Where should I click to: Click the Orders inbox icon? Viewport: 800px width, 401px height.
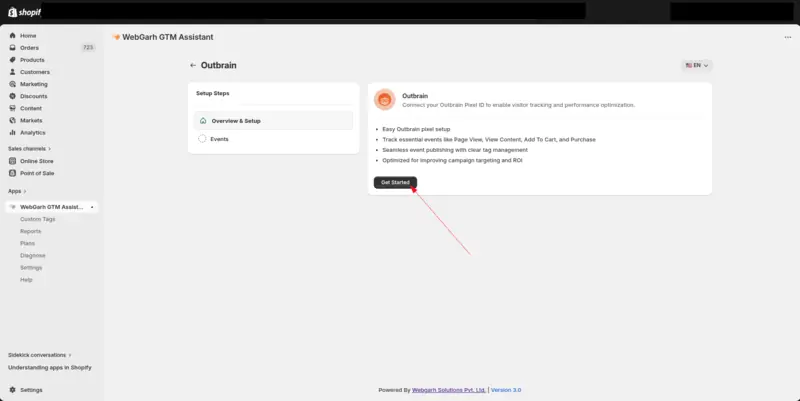pyautogui.click(x=13, y=47)
